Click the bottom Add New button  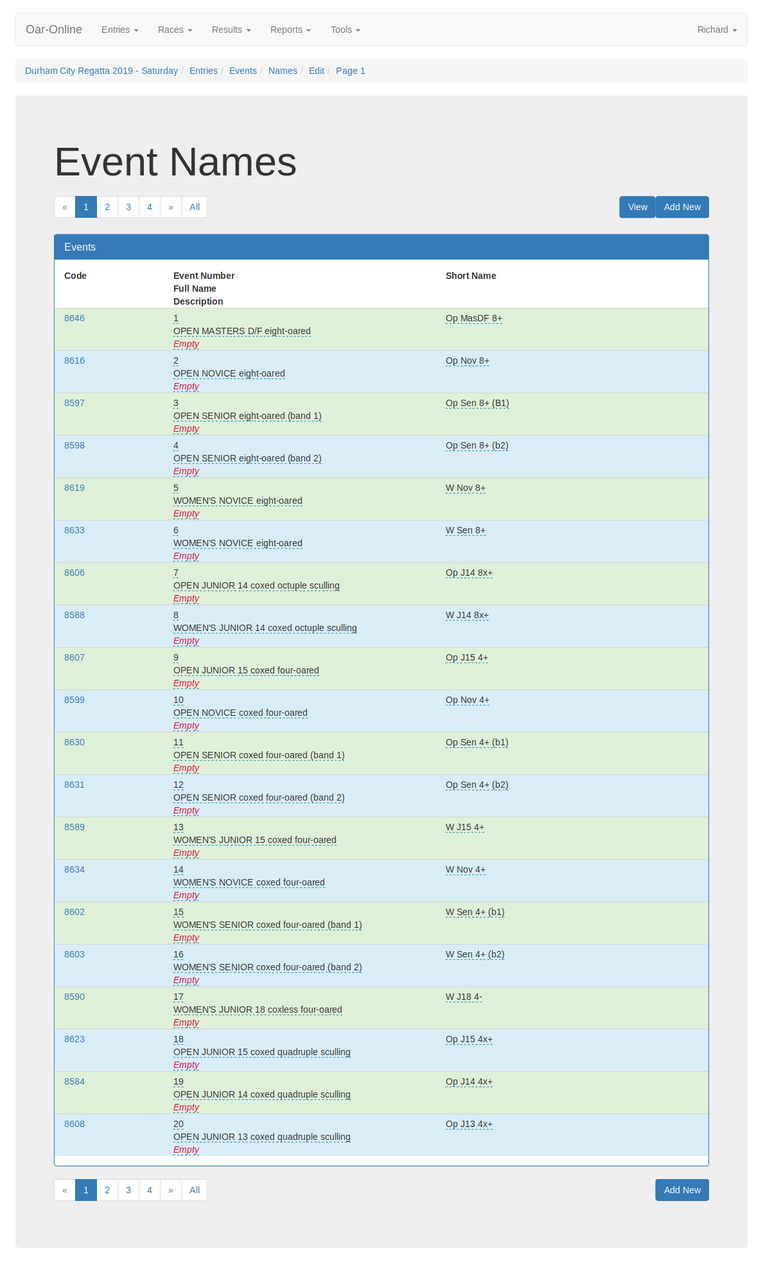[682, 1190]
